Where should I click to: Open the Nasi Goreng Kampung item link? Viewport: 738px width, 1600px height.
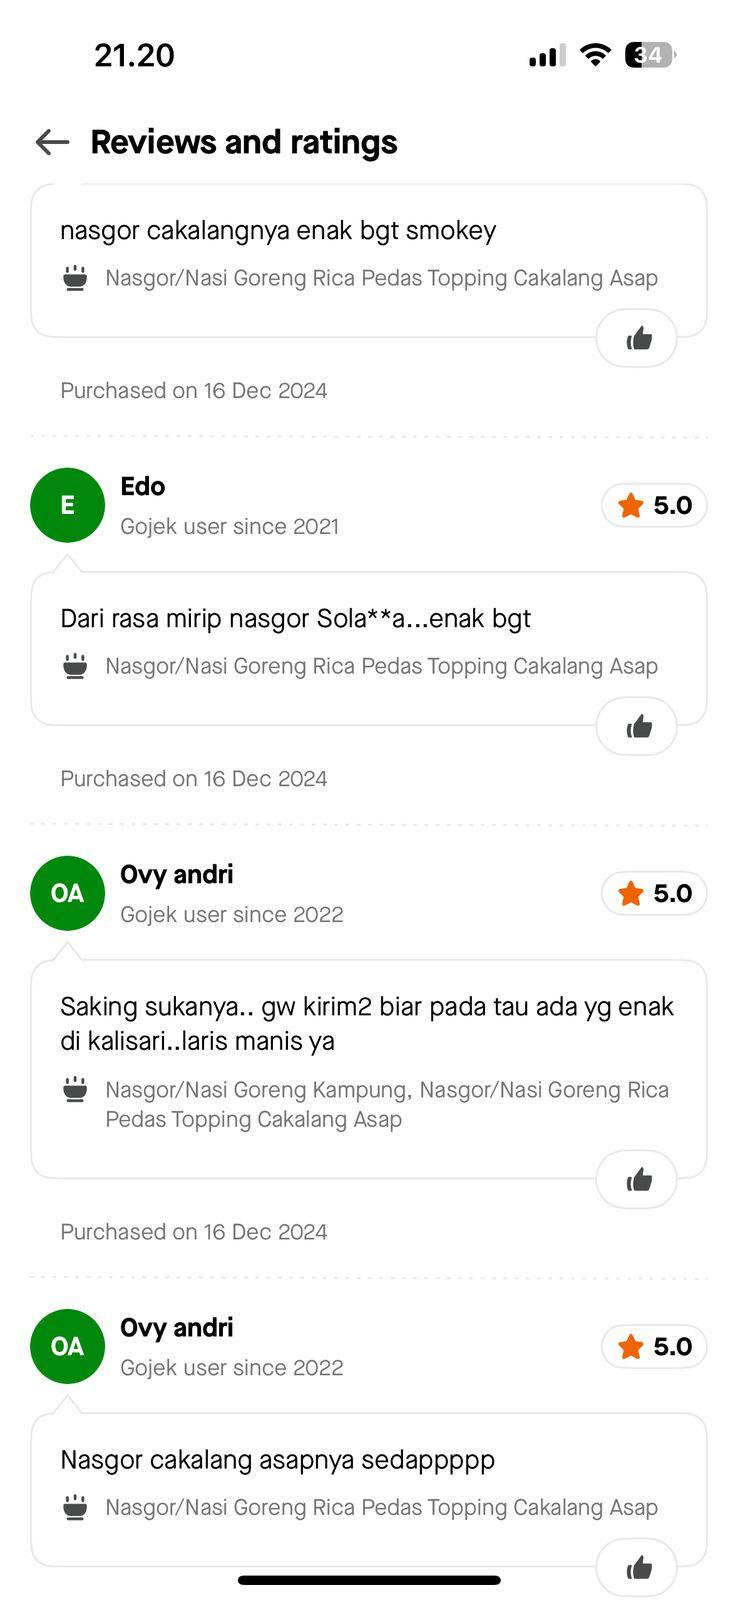(x=256, y=1090)
